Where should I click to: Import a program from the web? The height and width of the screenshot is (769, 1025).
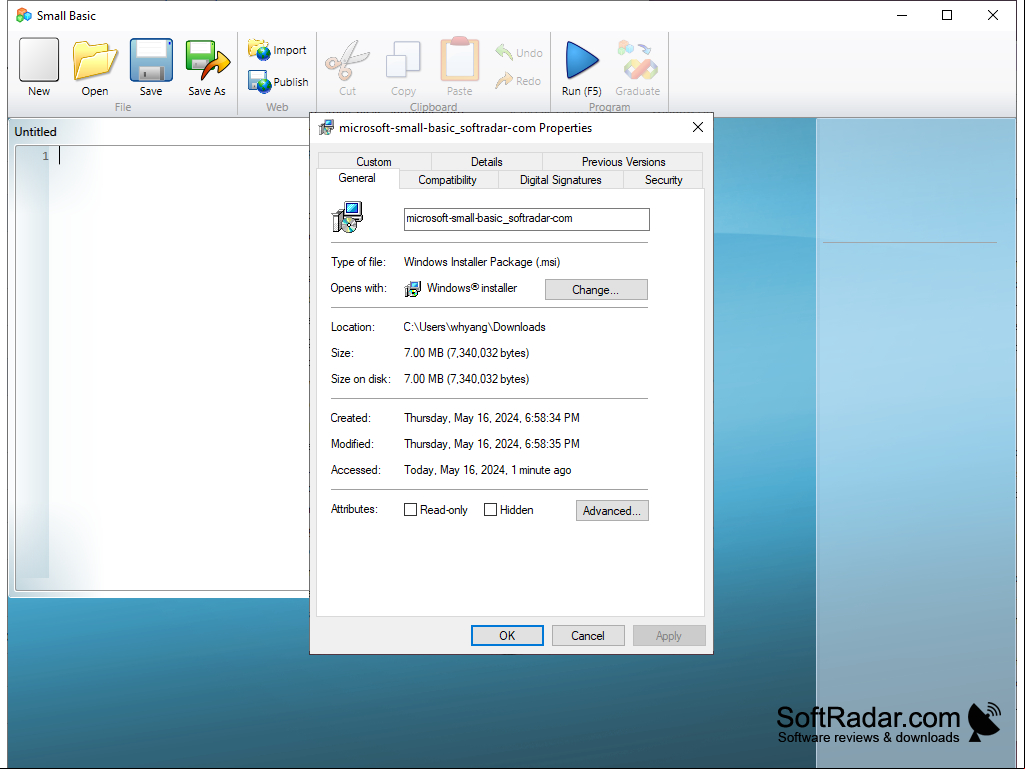pos(277,50)
